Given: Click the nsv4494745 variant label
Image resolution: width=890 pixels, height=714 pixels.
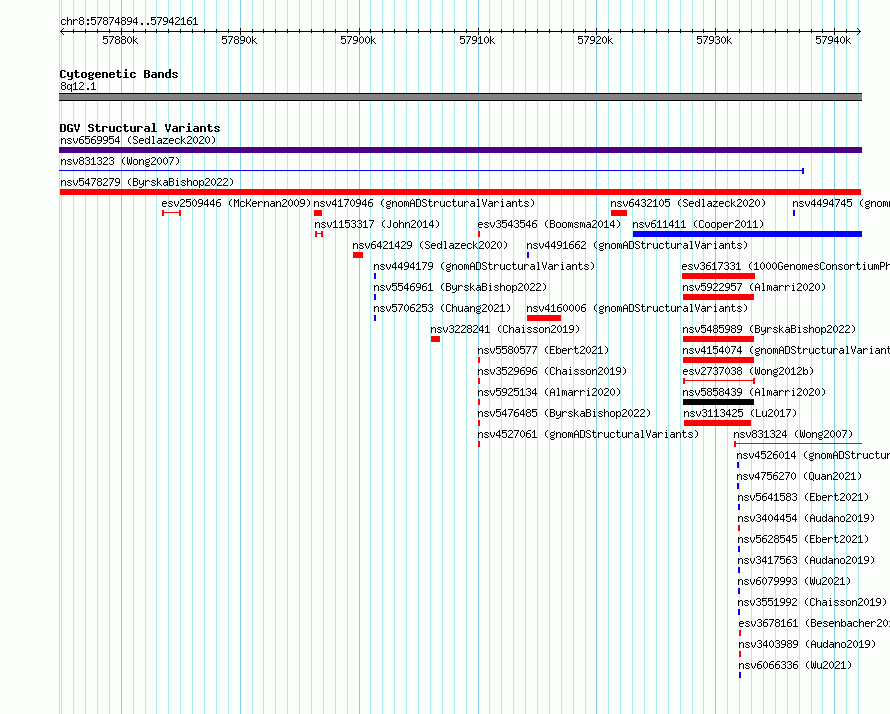Looking at the screenshot, I should (841, 203).
